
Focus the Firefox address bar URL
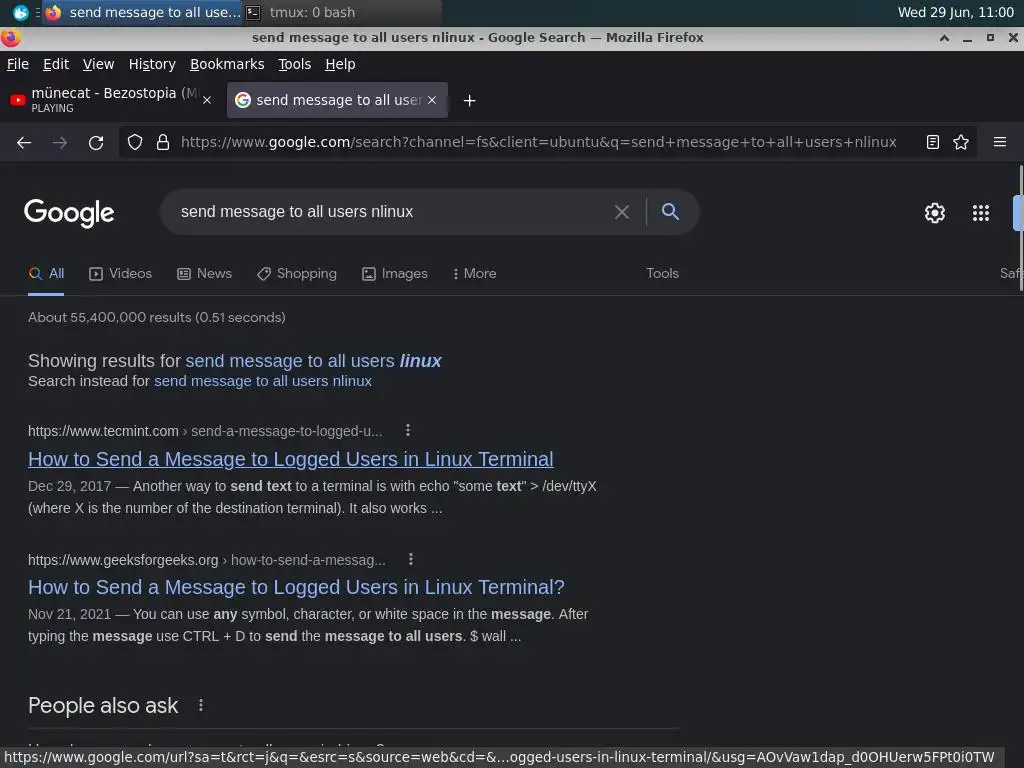tap(538, 142)
